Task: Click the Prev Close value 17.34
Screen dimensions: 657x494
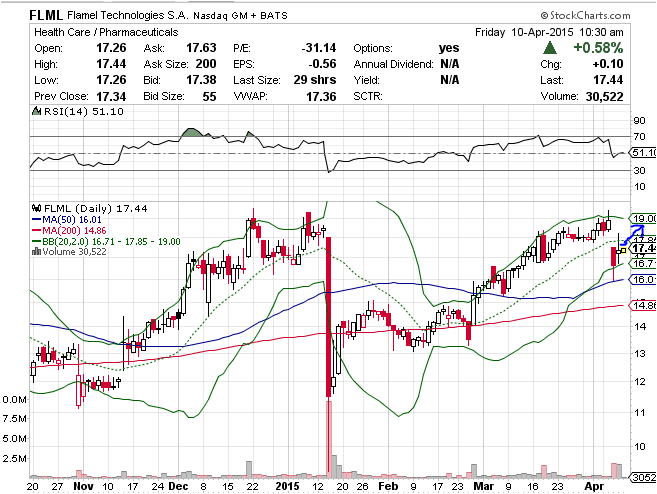Action: tap(111, 96)
